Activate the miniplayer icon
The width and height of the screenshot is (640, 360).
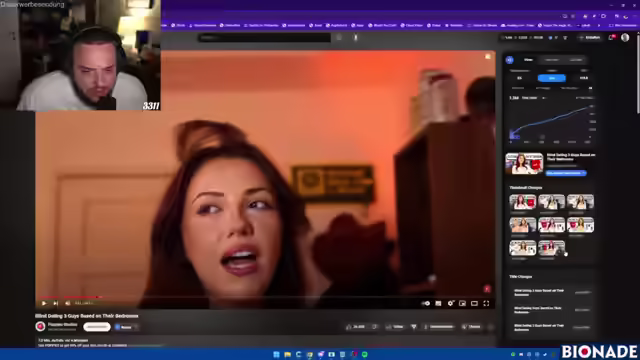[462, 303]
